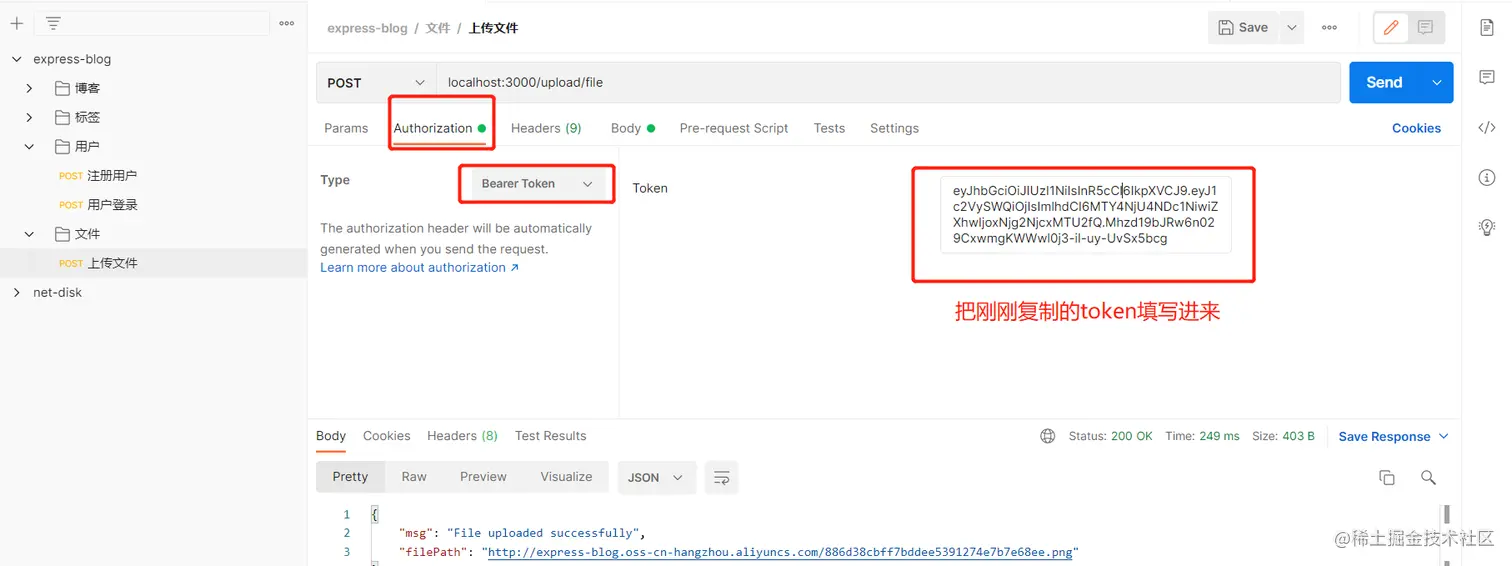Switch to Params tab
Image resolution: width=1512 pixels, height=566 pixels.
pos(346,128)
